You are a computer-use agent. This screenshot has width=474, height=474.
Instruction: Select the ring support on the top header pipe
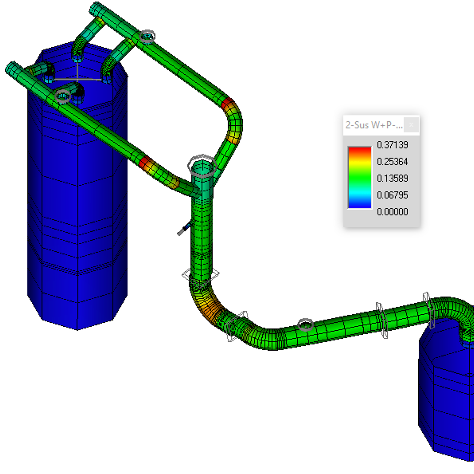[147, 36]
